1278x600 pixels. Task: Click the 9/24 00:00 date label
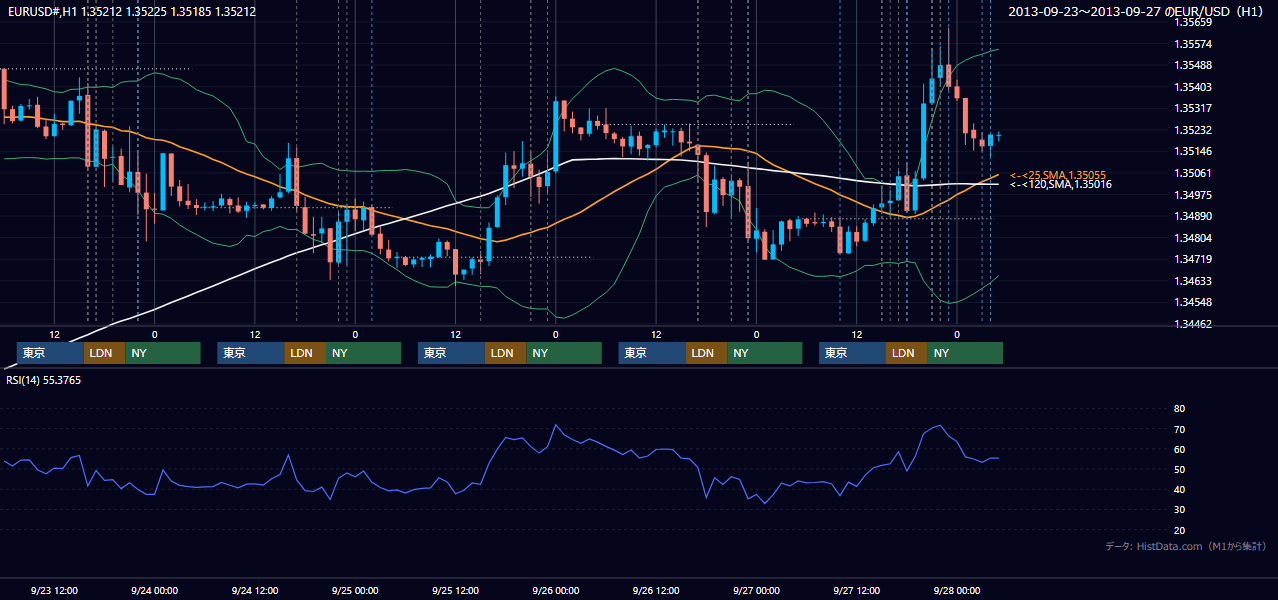point(154,590)
